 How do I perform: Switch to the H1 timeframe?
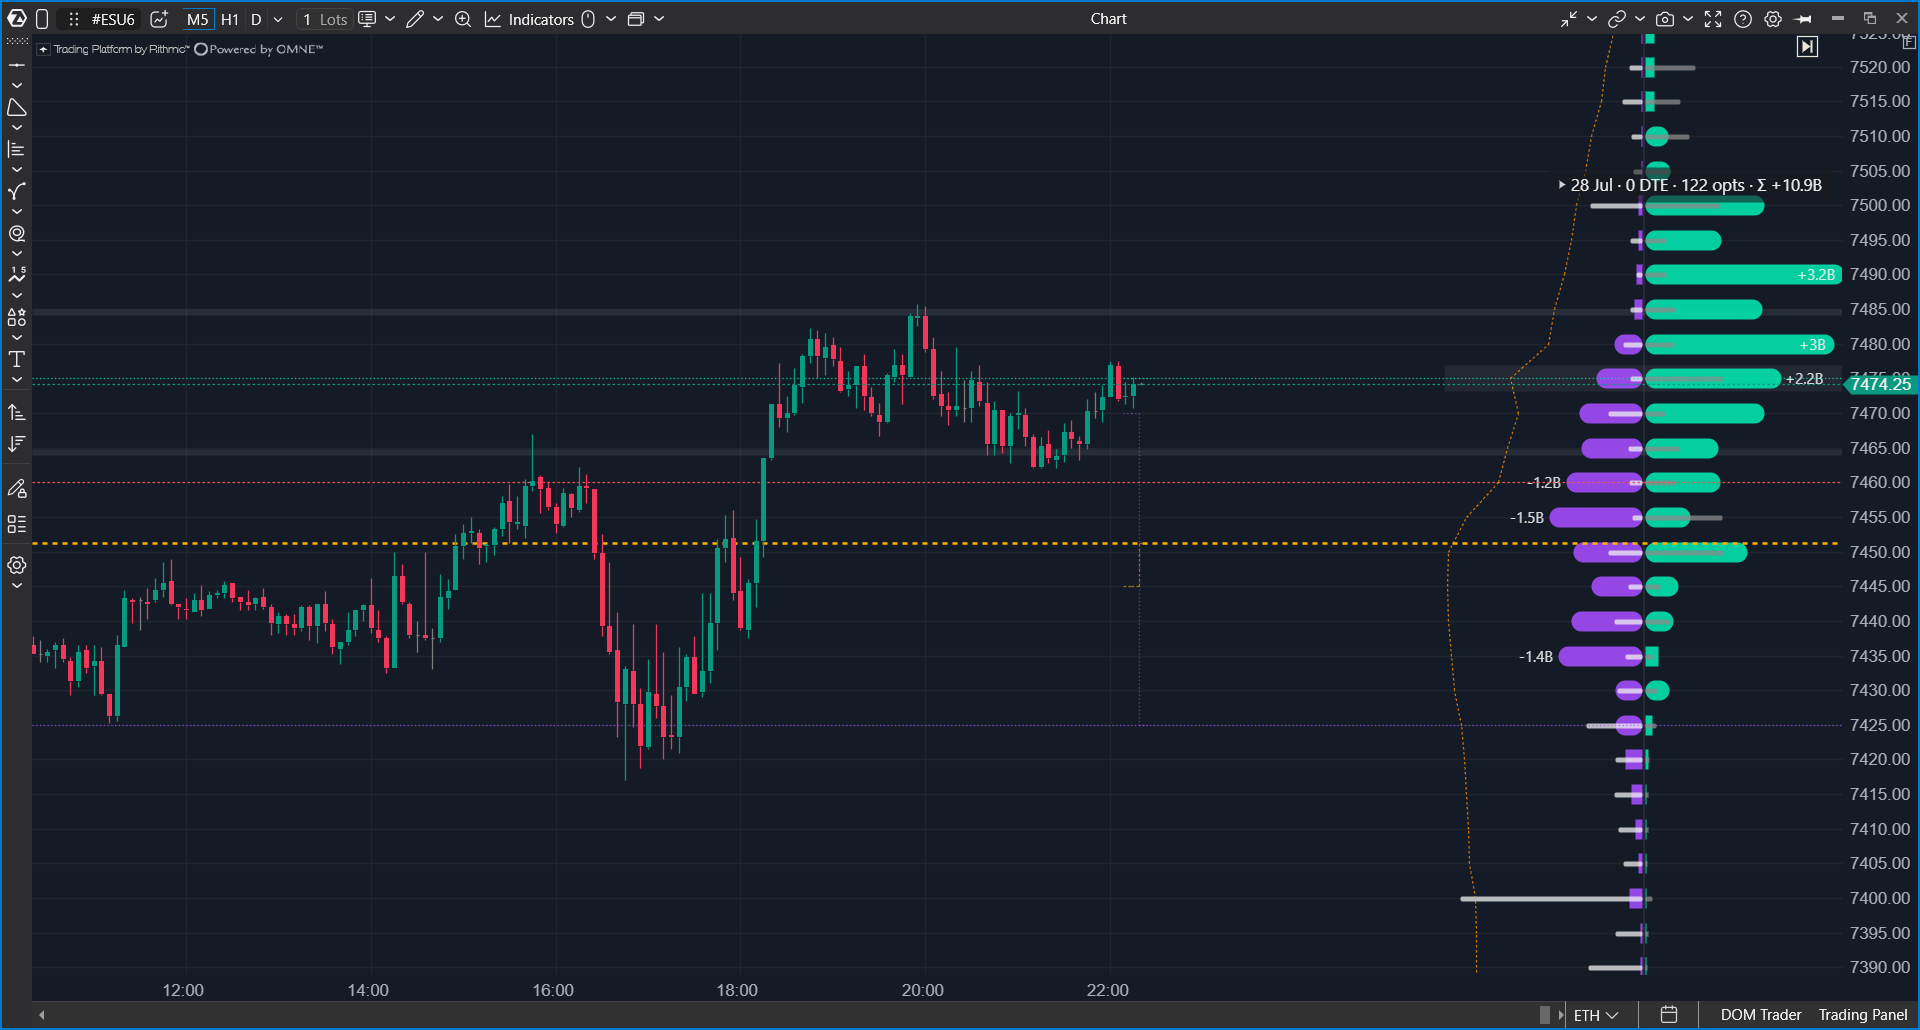230,19
